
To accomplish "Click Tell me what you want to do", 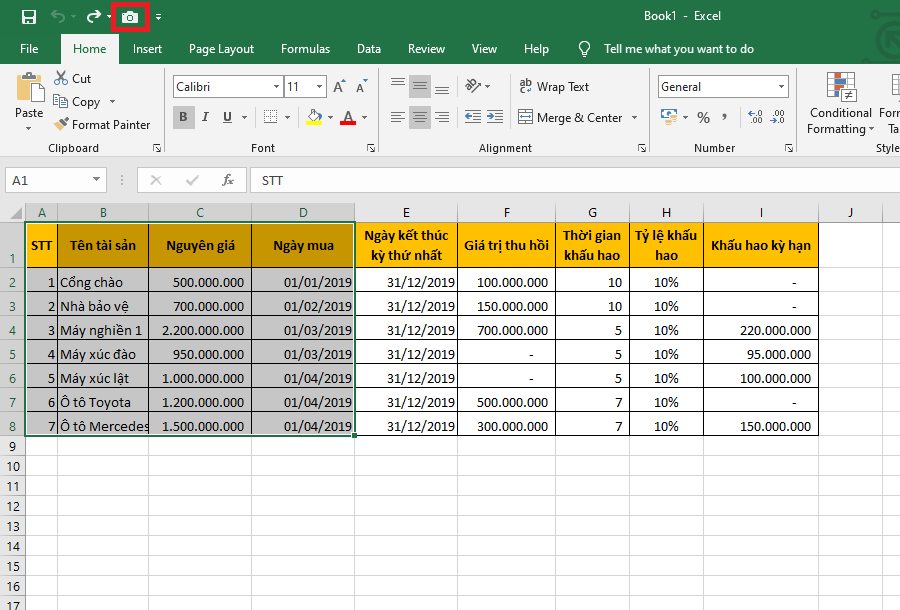I will tap(678, 49).
